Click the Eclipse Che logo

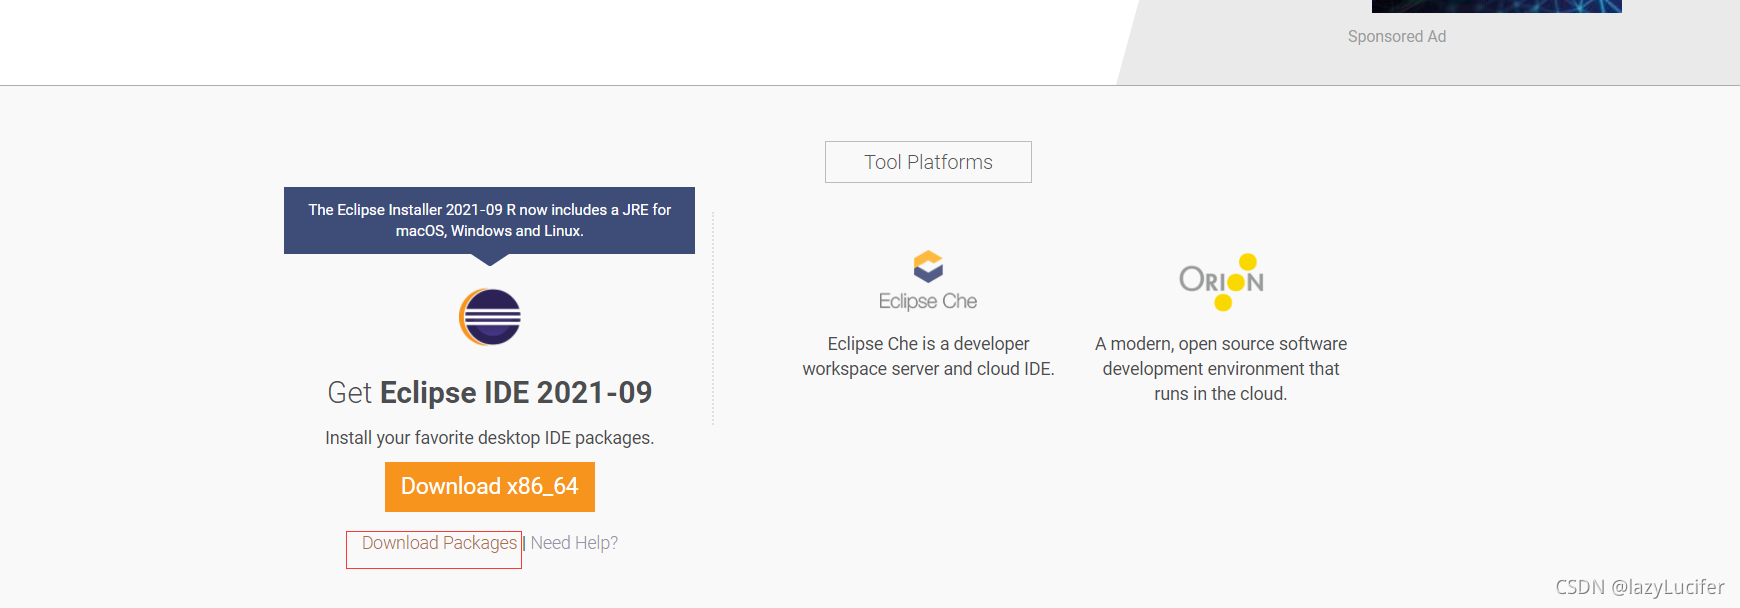pos(928,281)
